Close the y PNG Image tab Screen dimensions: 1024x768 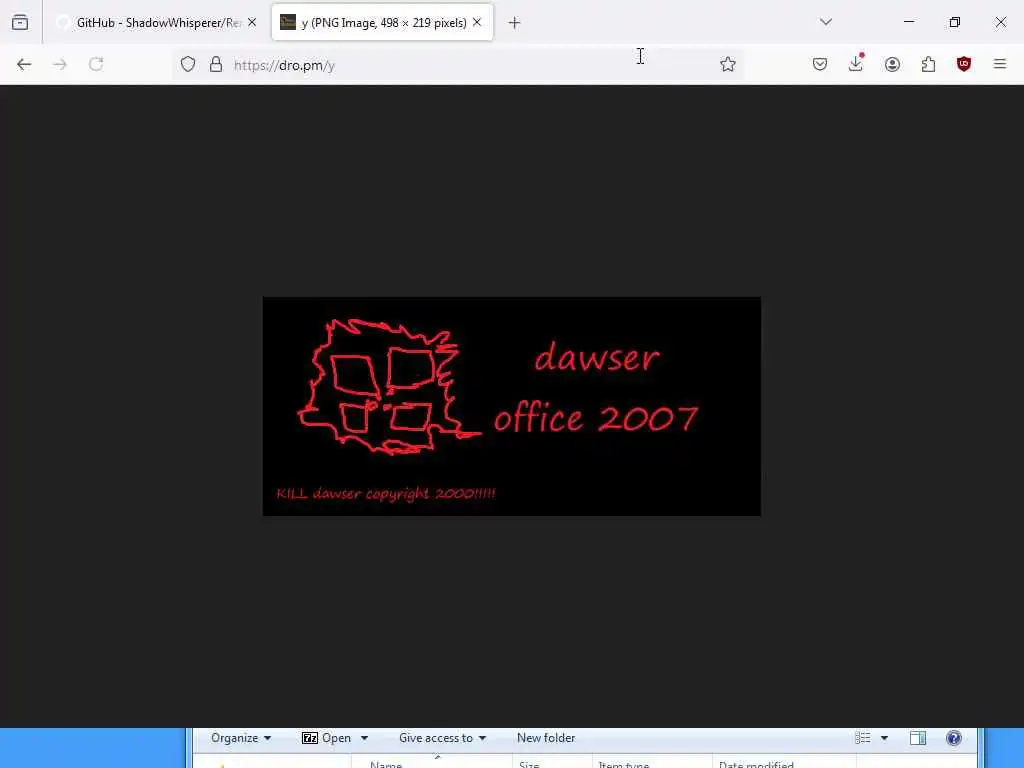point(477,22)
